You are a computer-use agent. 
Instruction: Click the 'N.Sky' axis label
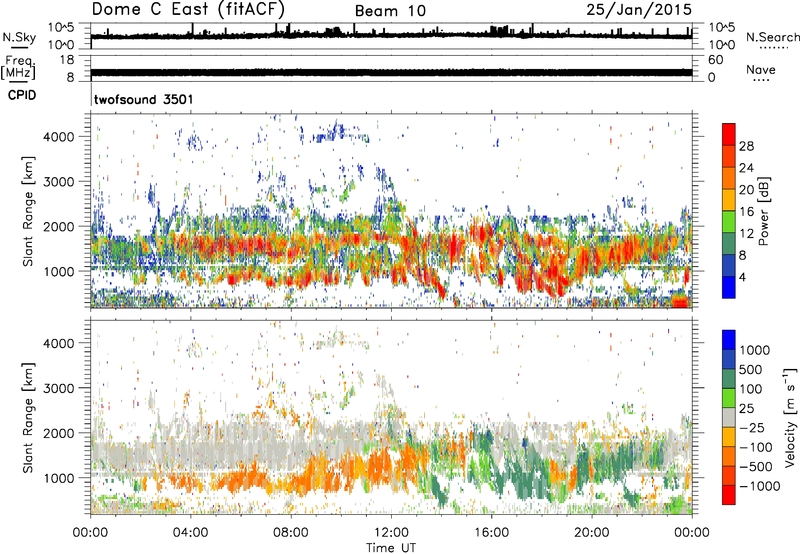tap(19, 37)
